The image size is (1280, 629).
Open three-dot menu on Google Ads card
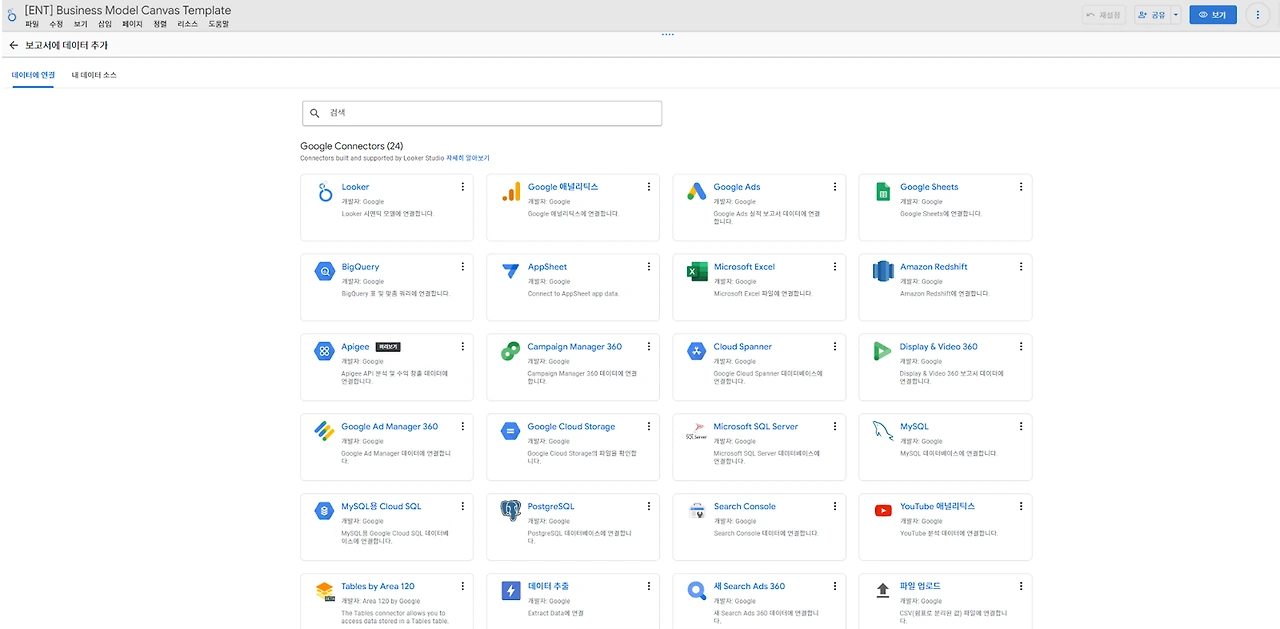(x=834, y=187)
